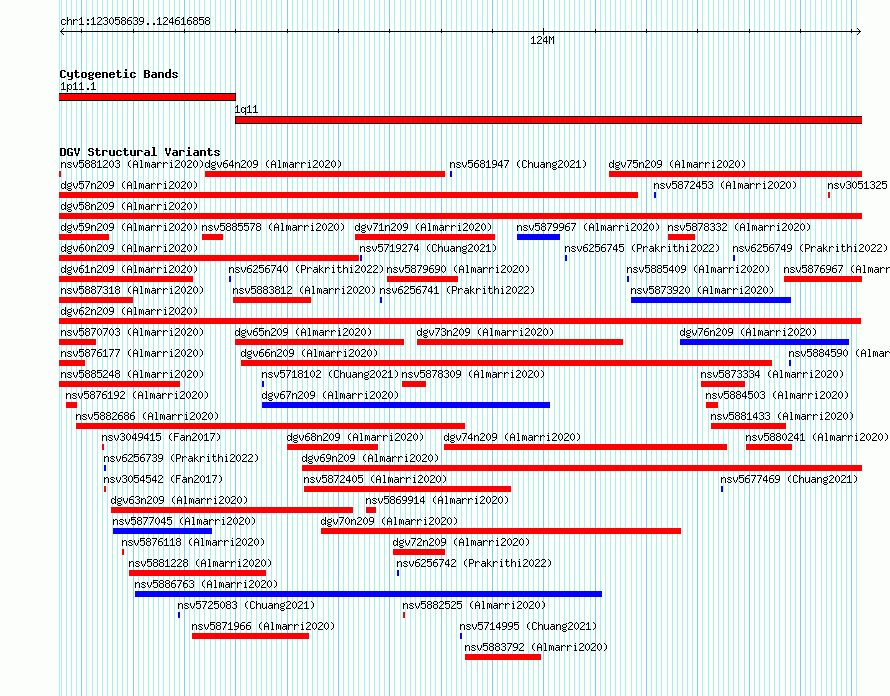Select nsv5725083 (Chuang2021) label
This screenshot has height=696, width=890.
tap(246, 605)
